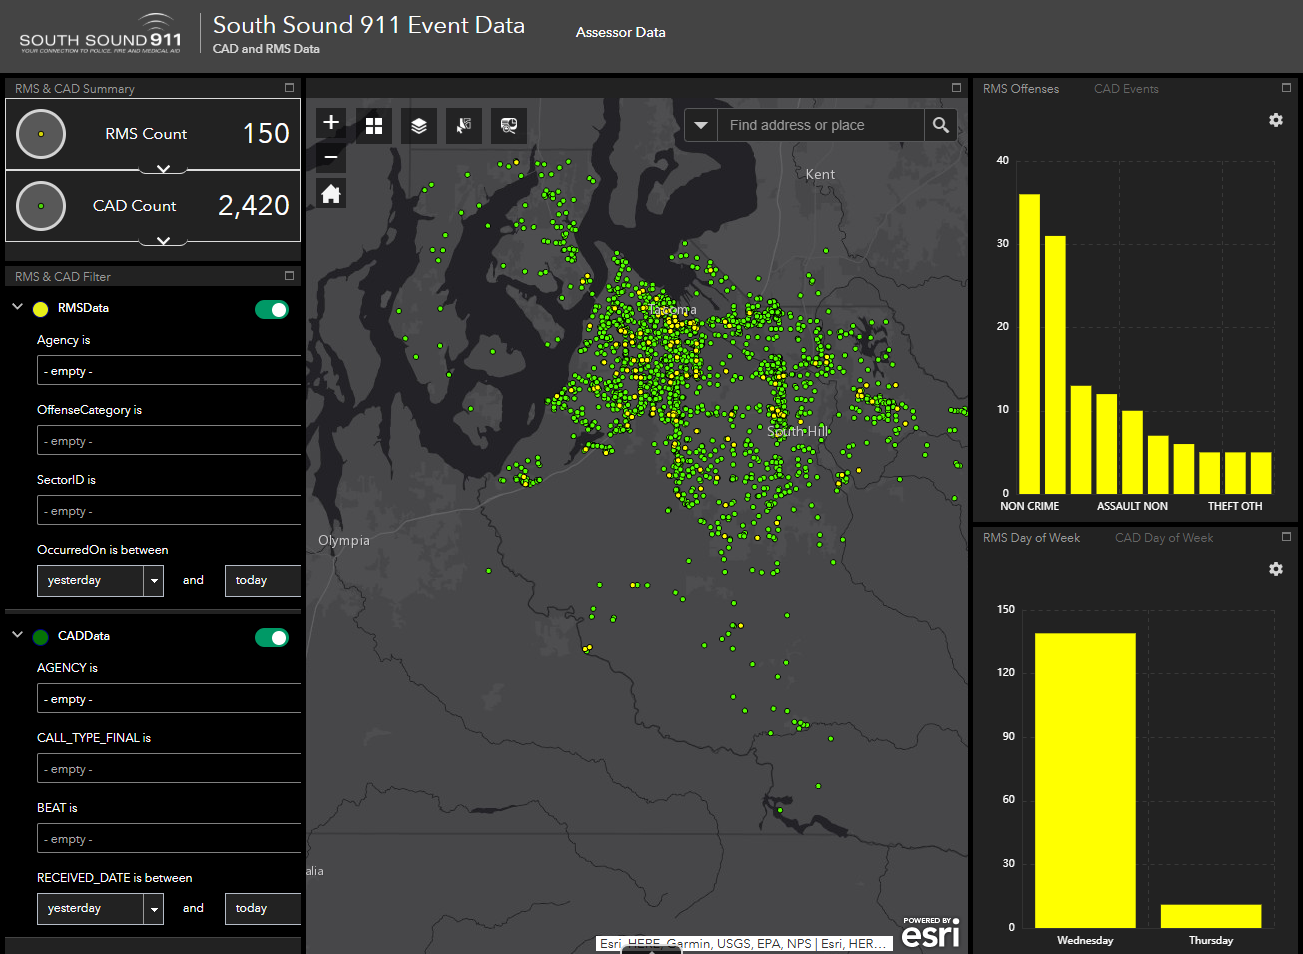
Task: Open the RMS Day of Week settings gear
Action: [1275, 569]
